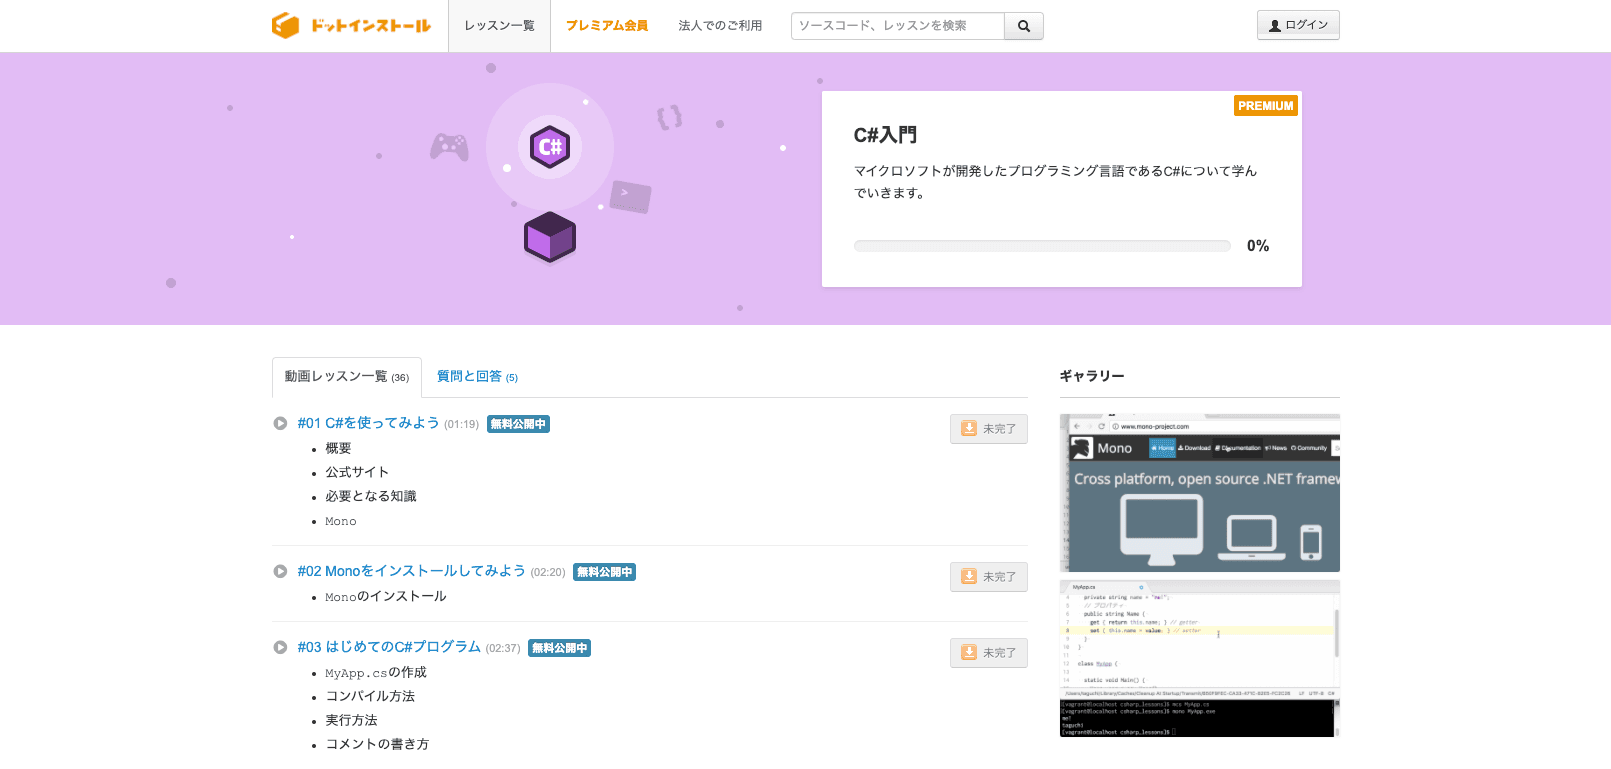Click the dotinstall logo icon
Screen dimensions: 1611x769
click(286, 26)
